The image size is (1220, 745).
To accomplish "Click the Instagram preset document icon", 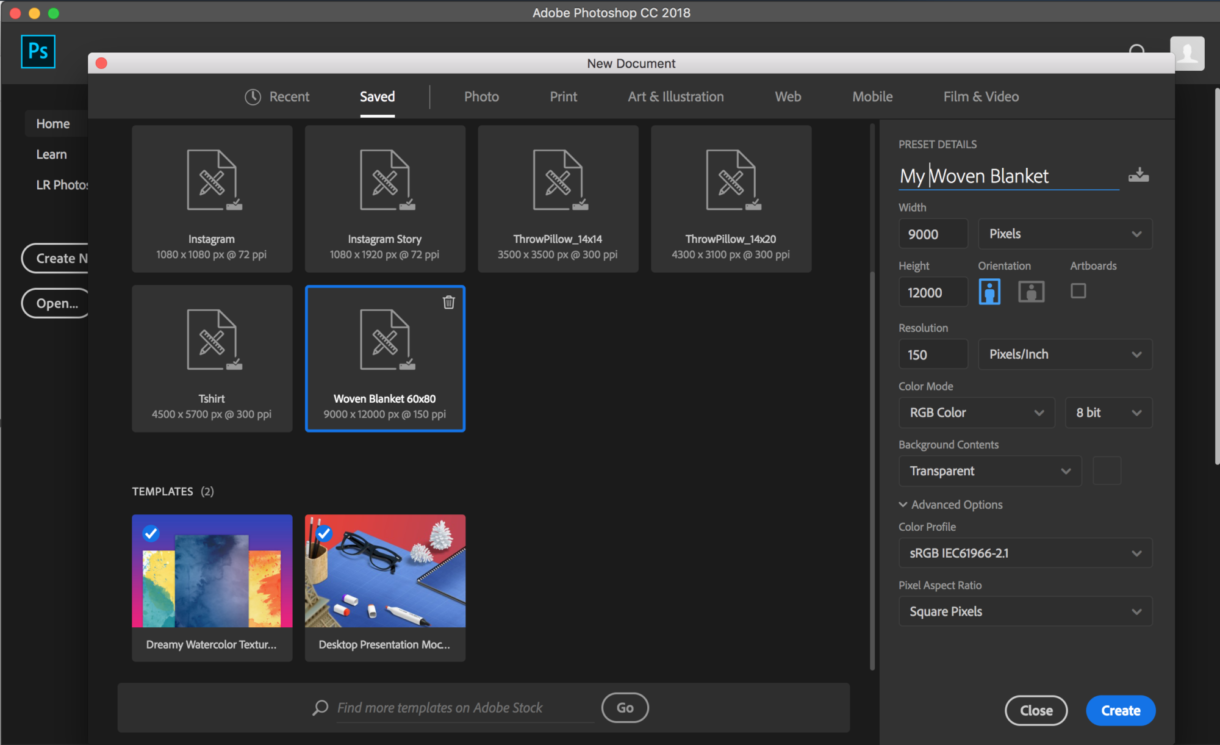I will pos(212,181).
